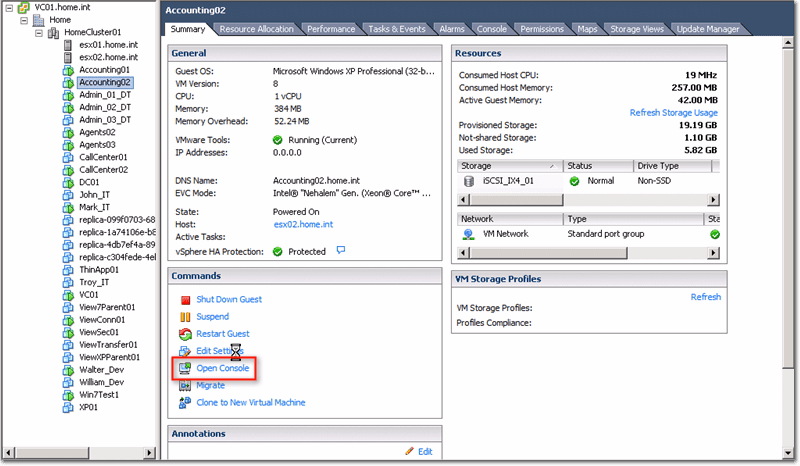Image resolution: width=800 pixels, height=466 pixels.
Task: Click the storage table left scroll arrow
Action: click(463, 200)
